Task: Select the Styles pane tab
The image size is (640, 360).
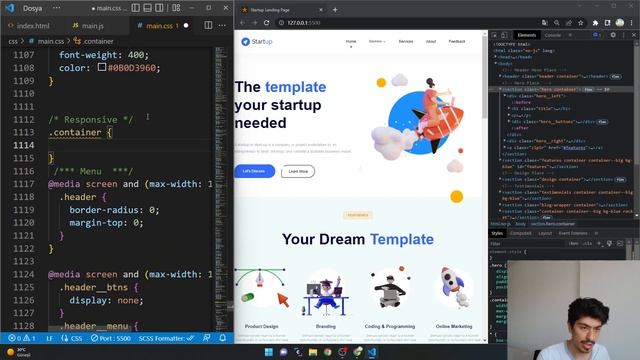Action: point(497,233)
